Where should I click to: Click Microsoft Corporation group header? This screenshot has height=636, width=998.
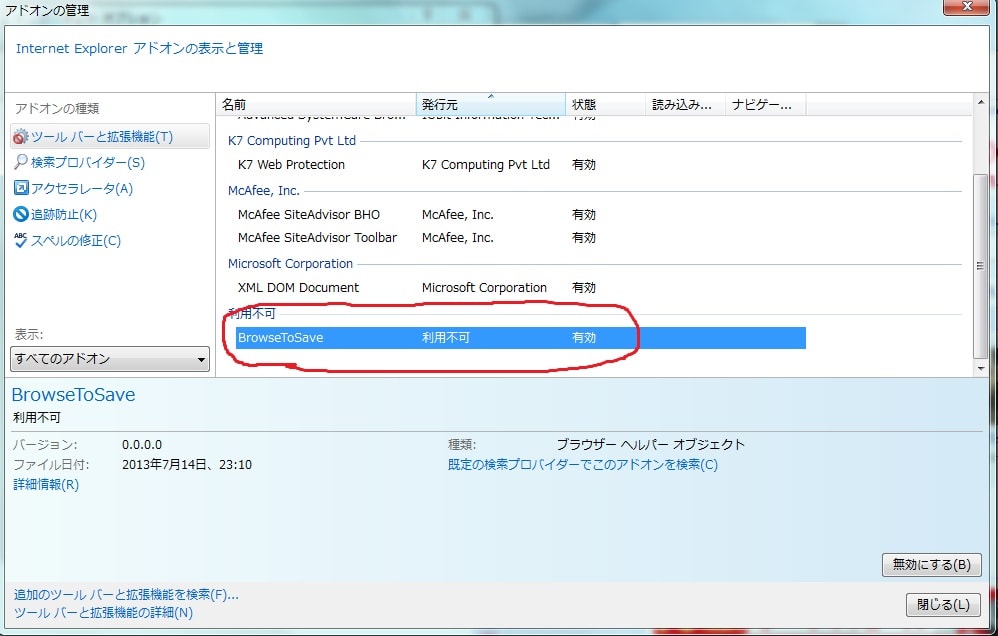click(x=290, y=264)
